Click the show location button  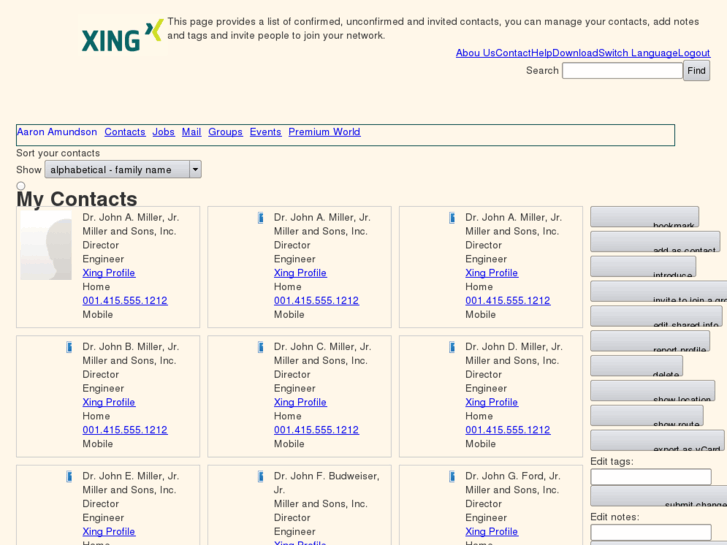pyautogui.click(x=653, y=391)
